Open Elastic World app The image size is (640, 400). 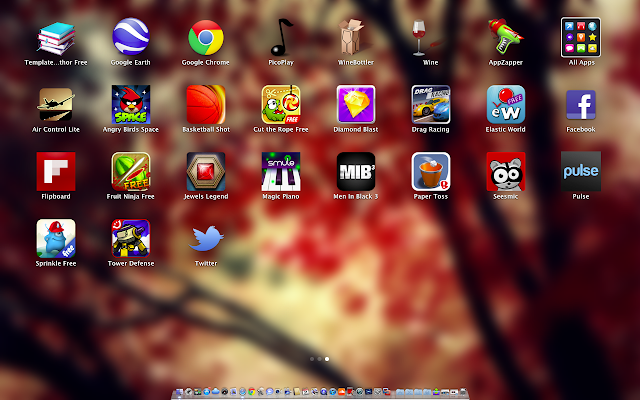coord(506,104)
